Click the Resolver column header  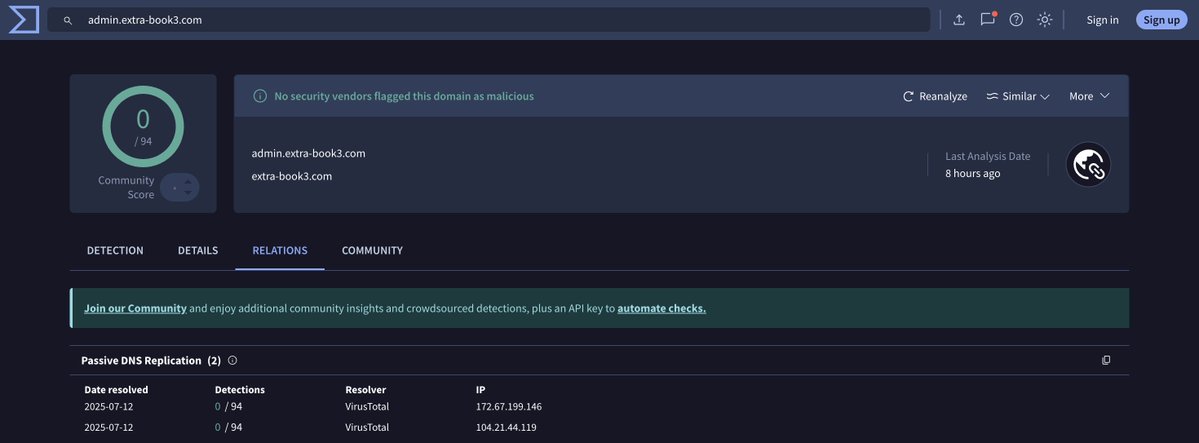pos(366,389)
